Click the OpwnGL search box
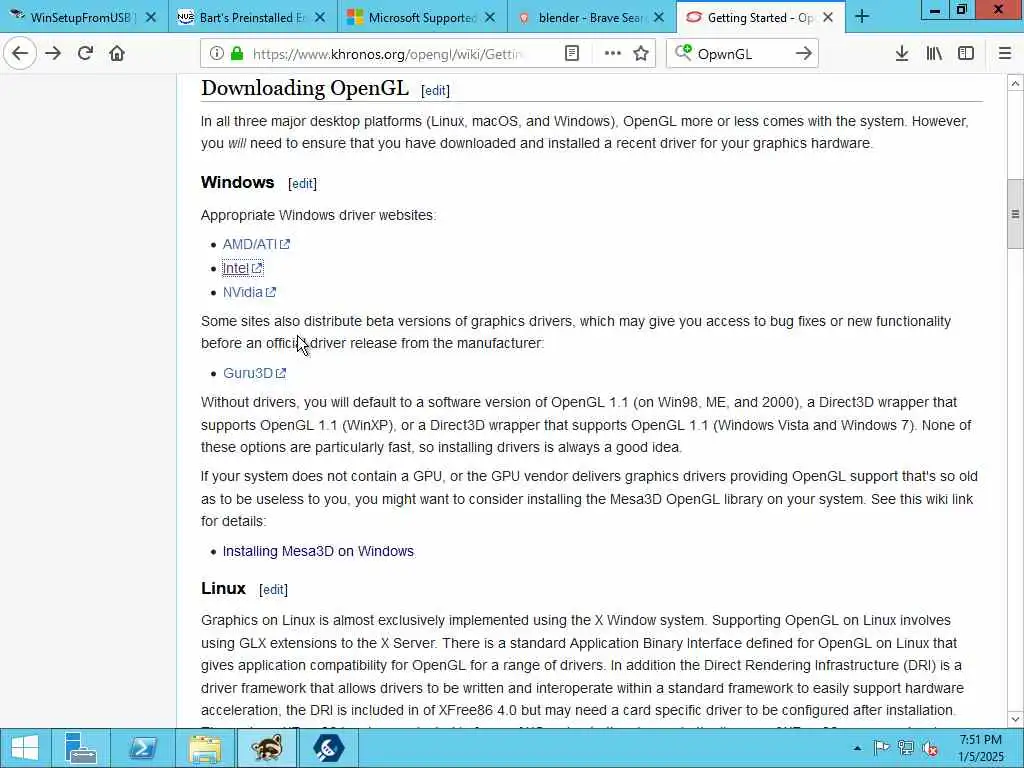This screenshot has height=768, width=1024. 742,54
